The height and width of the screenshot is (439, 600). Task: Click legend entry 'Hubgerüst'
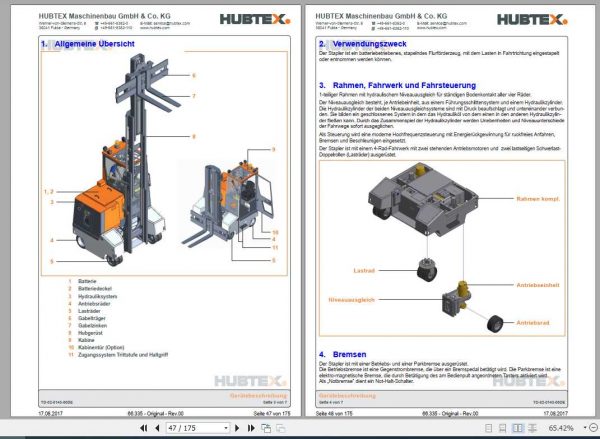(x=90, y=333)
